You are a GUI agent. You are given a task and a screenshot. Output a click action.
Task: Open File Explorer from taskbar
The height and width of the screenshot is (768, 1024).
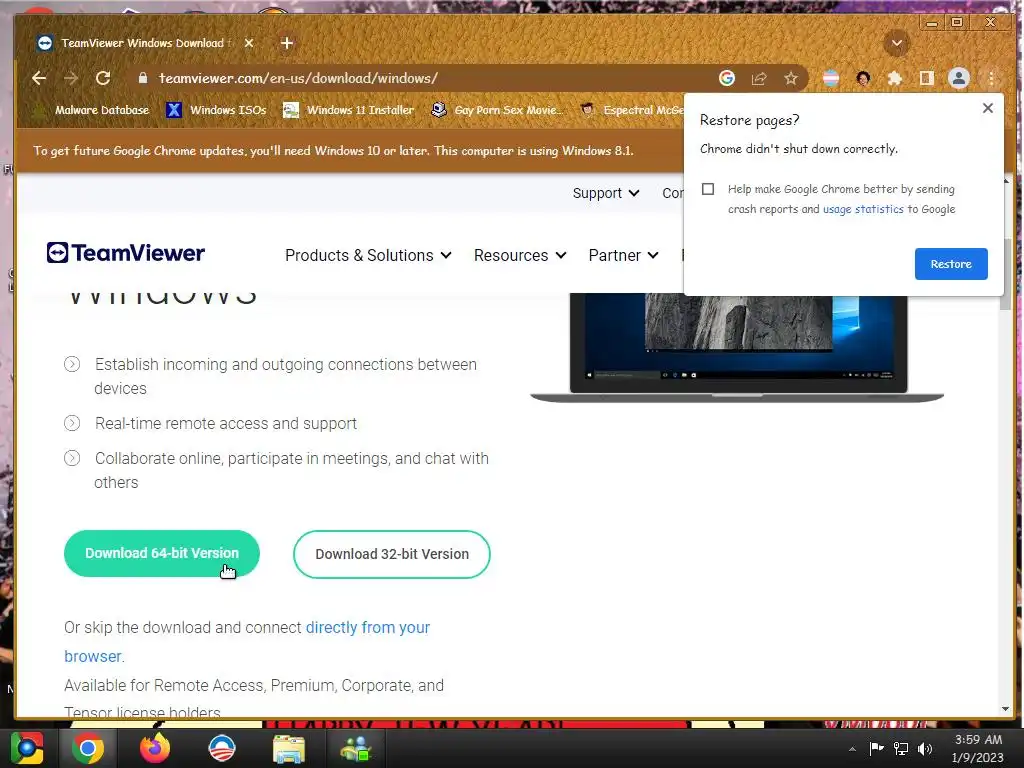[x=289, y=749]
